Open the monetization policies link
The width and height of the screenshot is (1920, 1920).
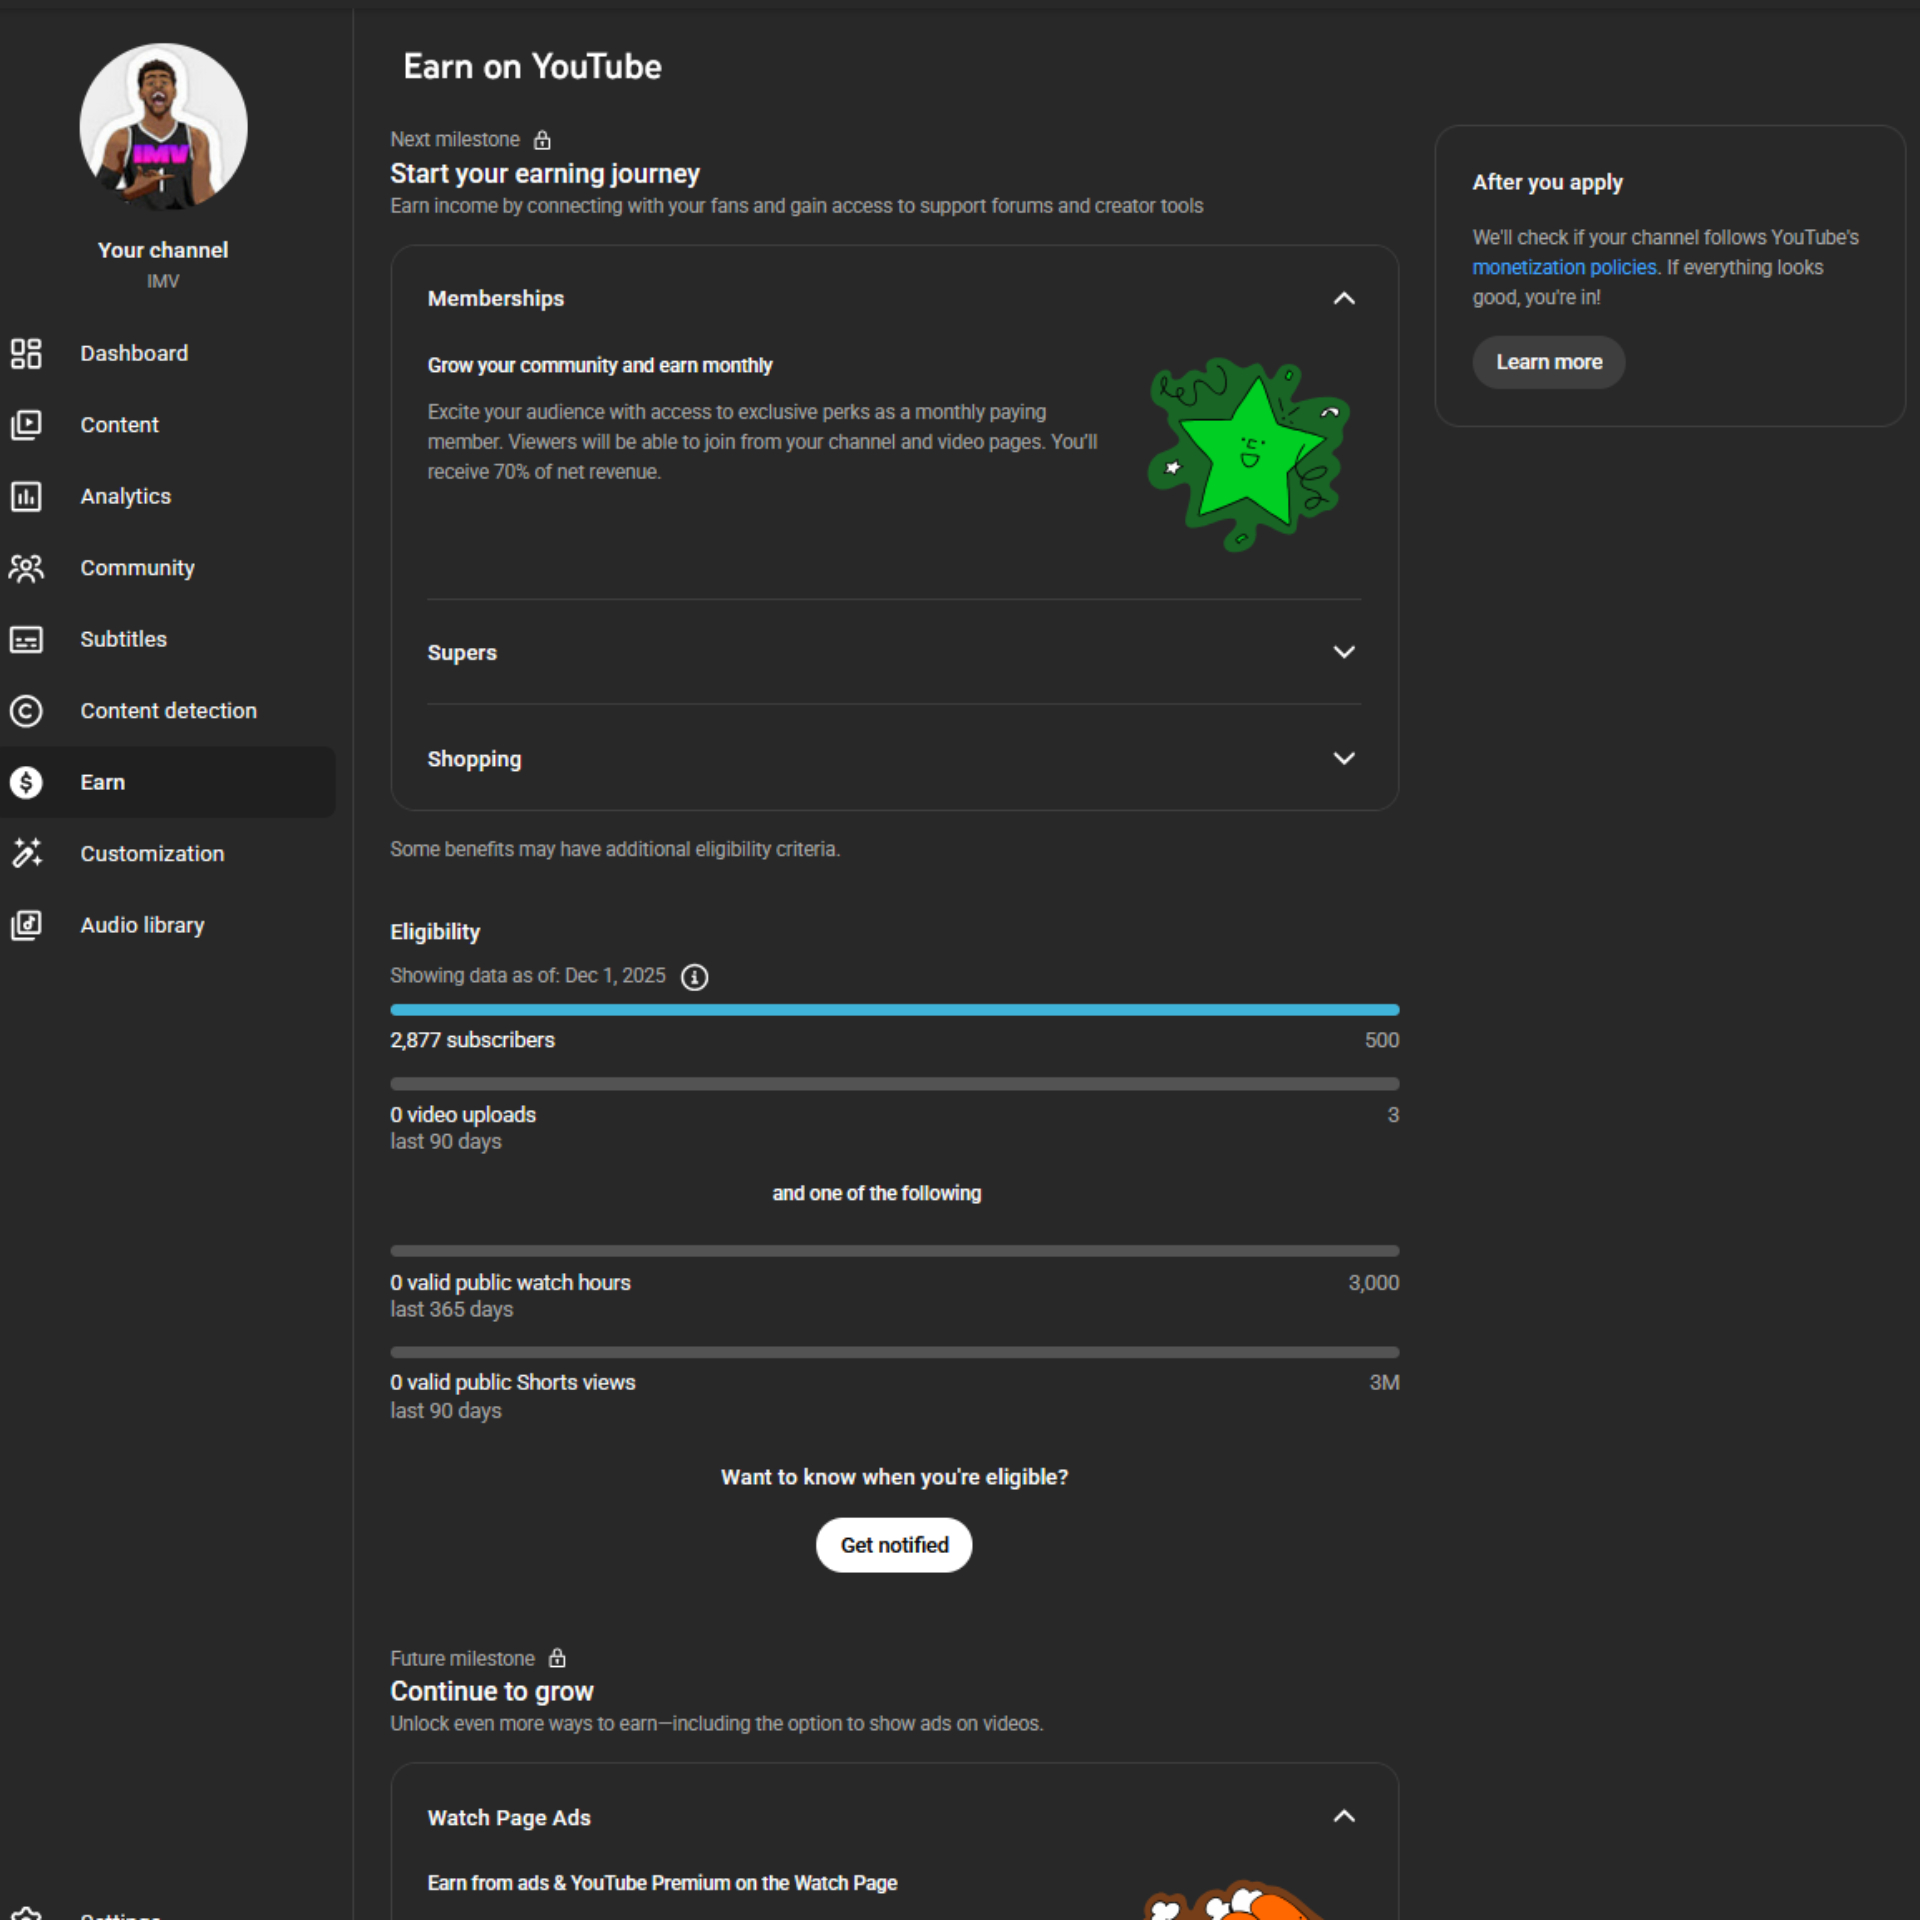coord(1563,267)
